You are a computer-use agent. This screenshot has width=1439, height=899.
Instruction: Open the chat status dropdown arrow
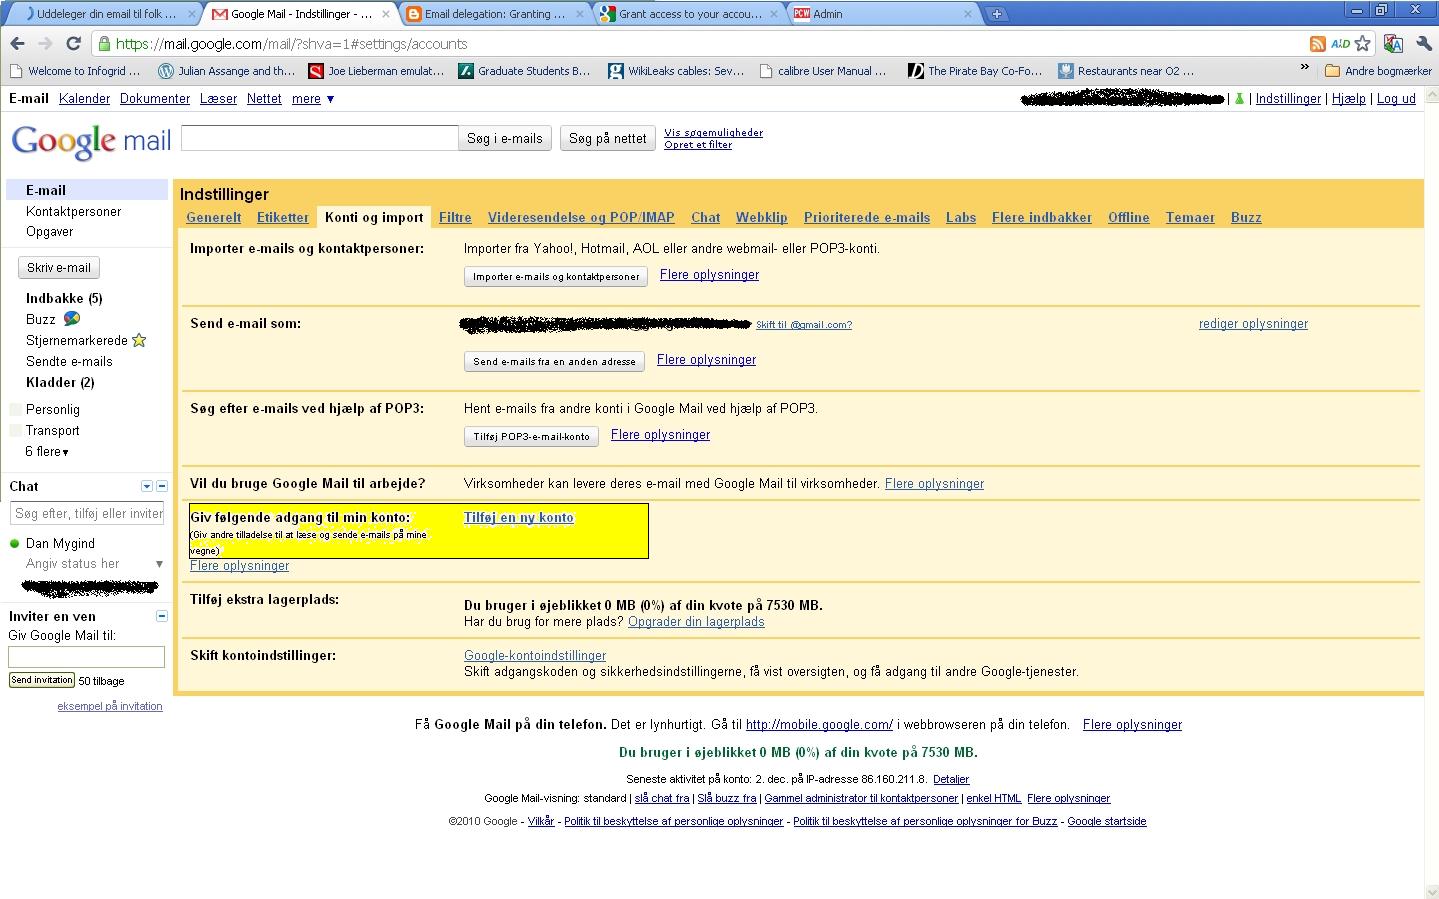[159, 564]
